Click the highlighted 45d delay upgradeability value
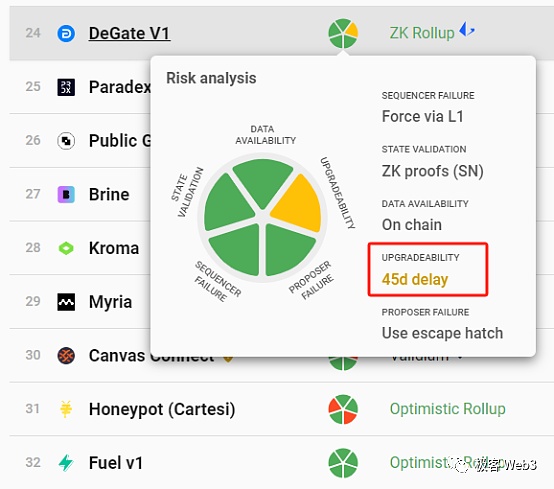Viewport: 554px width, 489px height. click(x=415, y=279)
